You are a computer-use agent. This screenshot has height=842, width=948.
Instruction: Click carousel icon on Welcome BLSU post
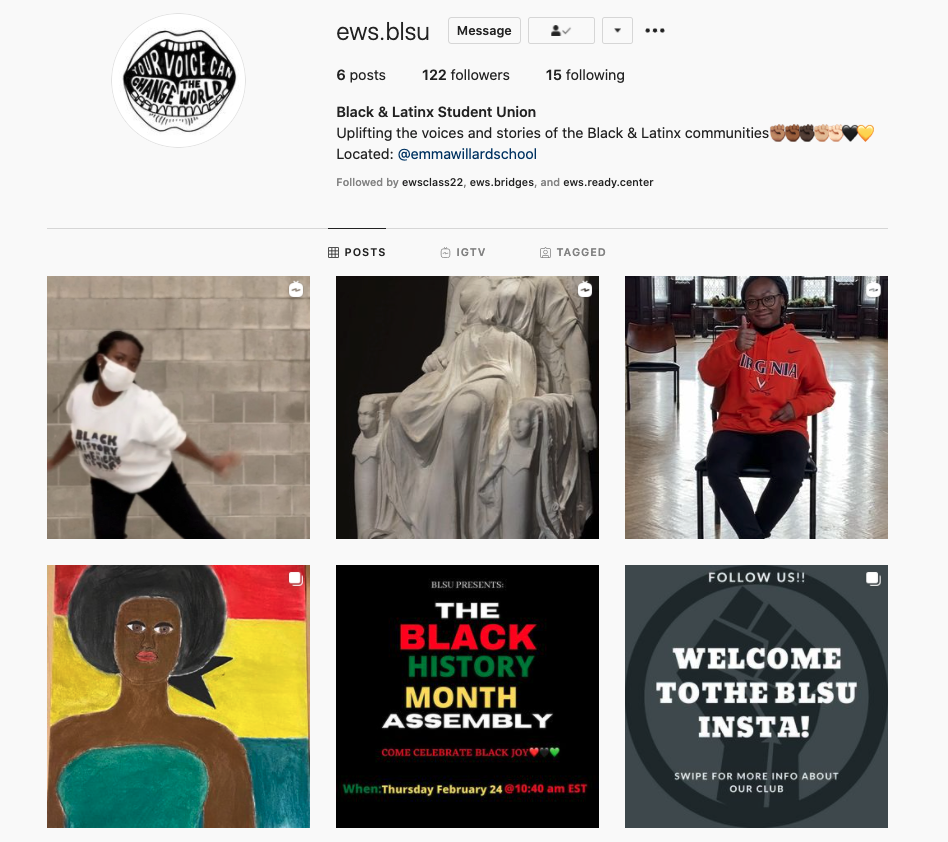[x=874, y=578]
